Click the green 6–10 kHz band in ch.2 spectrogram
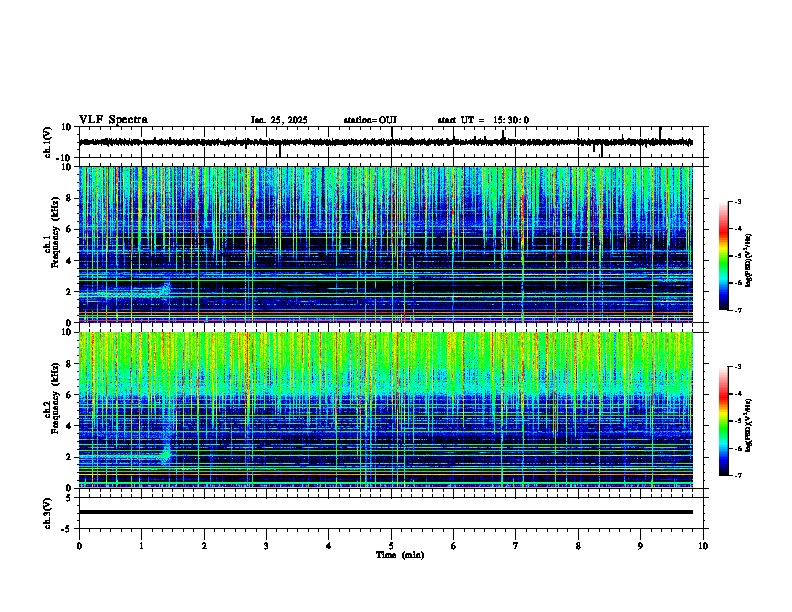This screenshot has width=792, height=612. click(x=386, y=364)
